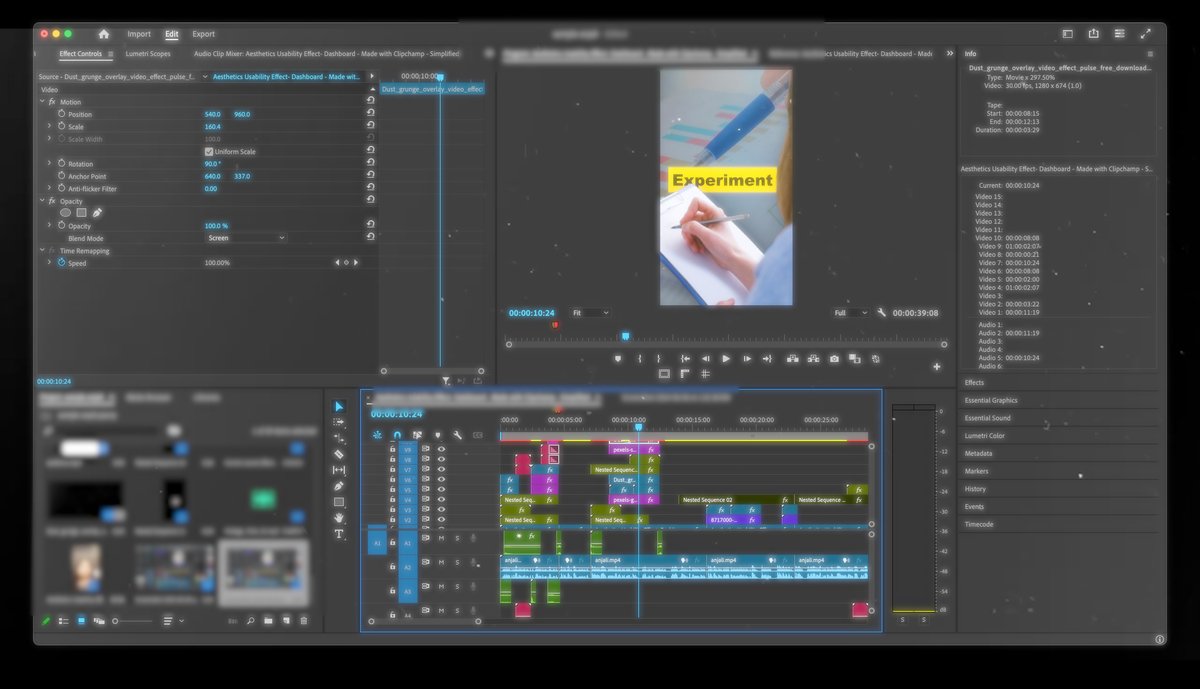This screenshot has height=689, width=1200.
Task: Collapse the Motion effect group
Action: click(x=42, y=102)
